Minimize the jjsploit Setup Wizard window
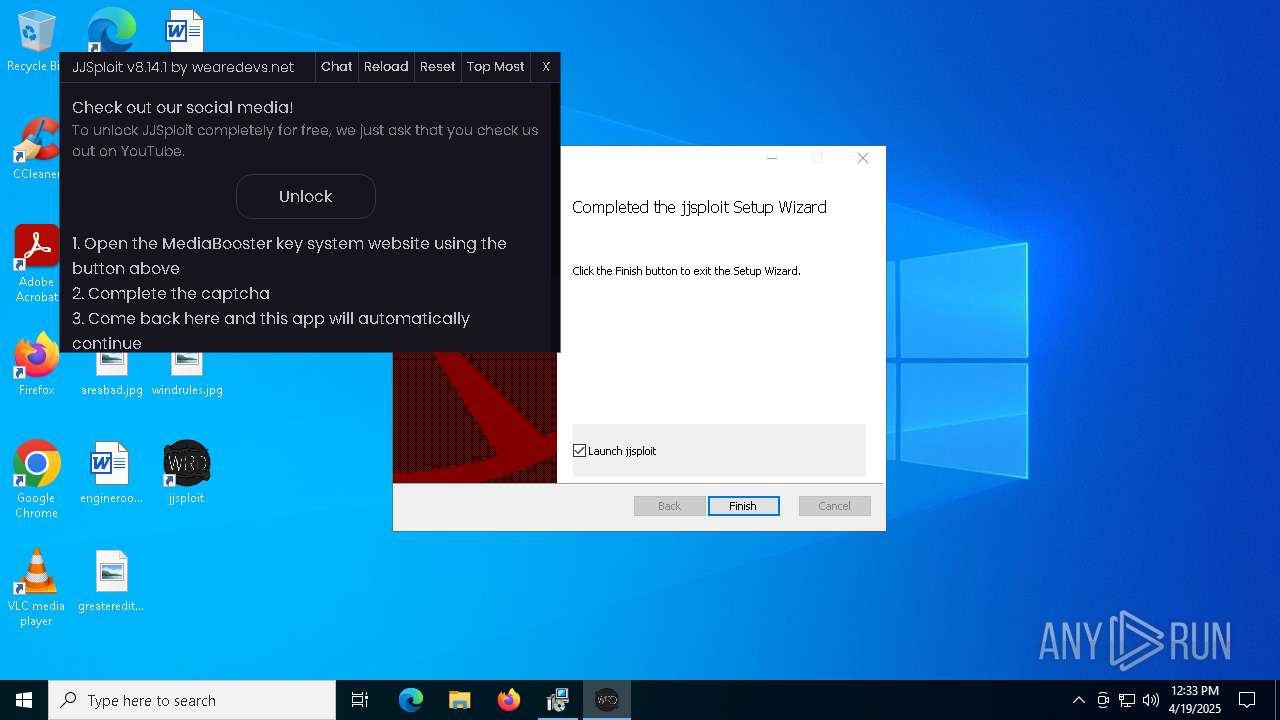The image size is (1280, 720). [x=772, y=158]
